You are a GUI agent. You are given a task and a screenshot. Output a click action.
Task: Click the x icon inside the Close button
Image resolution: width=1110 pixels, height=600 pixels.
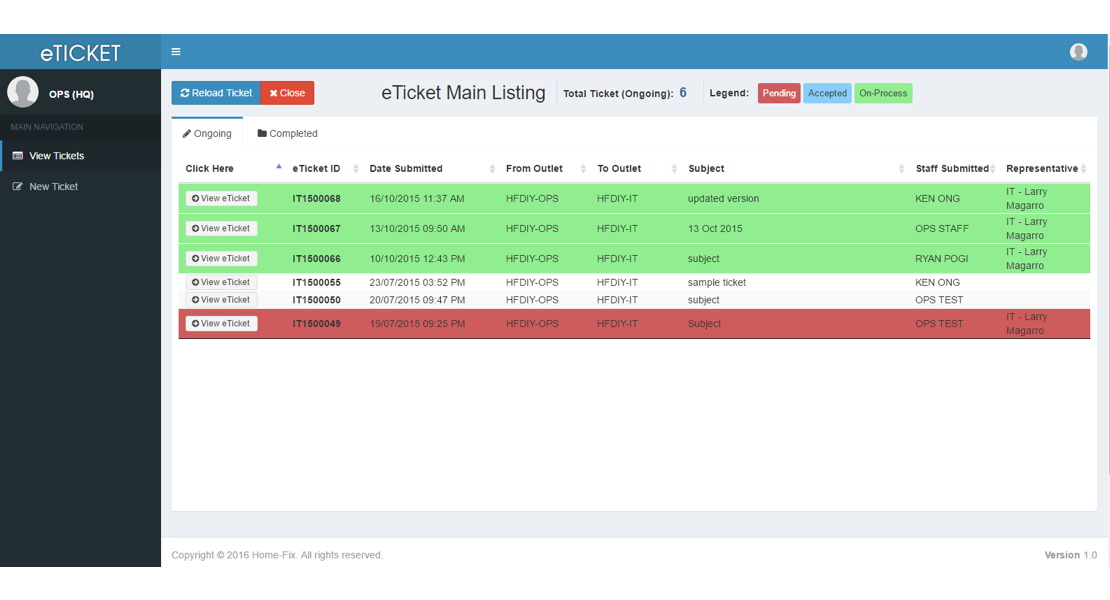274,92
